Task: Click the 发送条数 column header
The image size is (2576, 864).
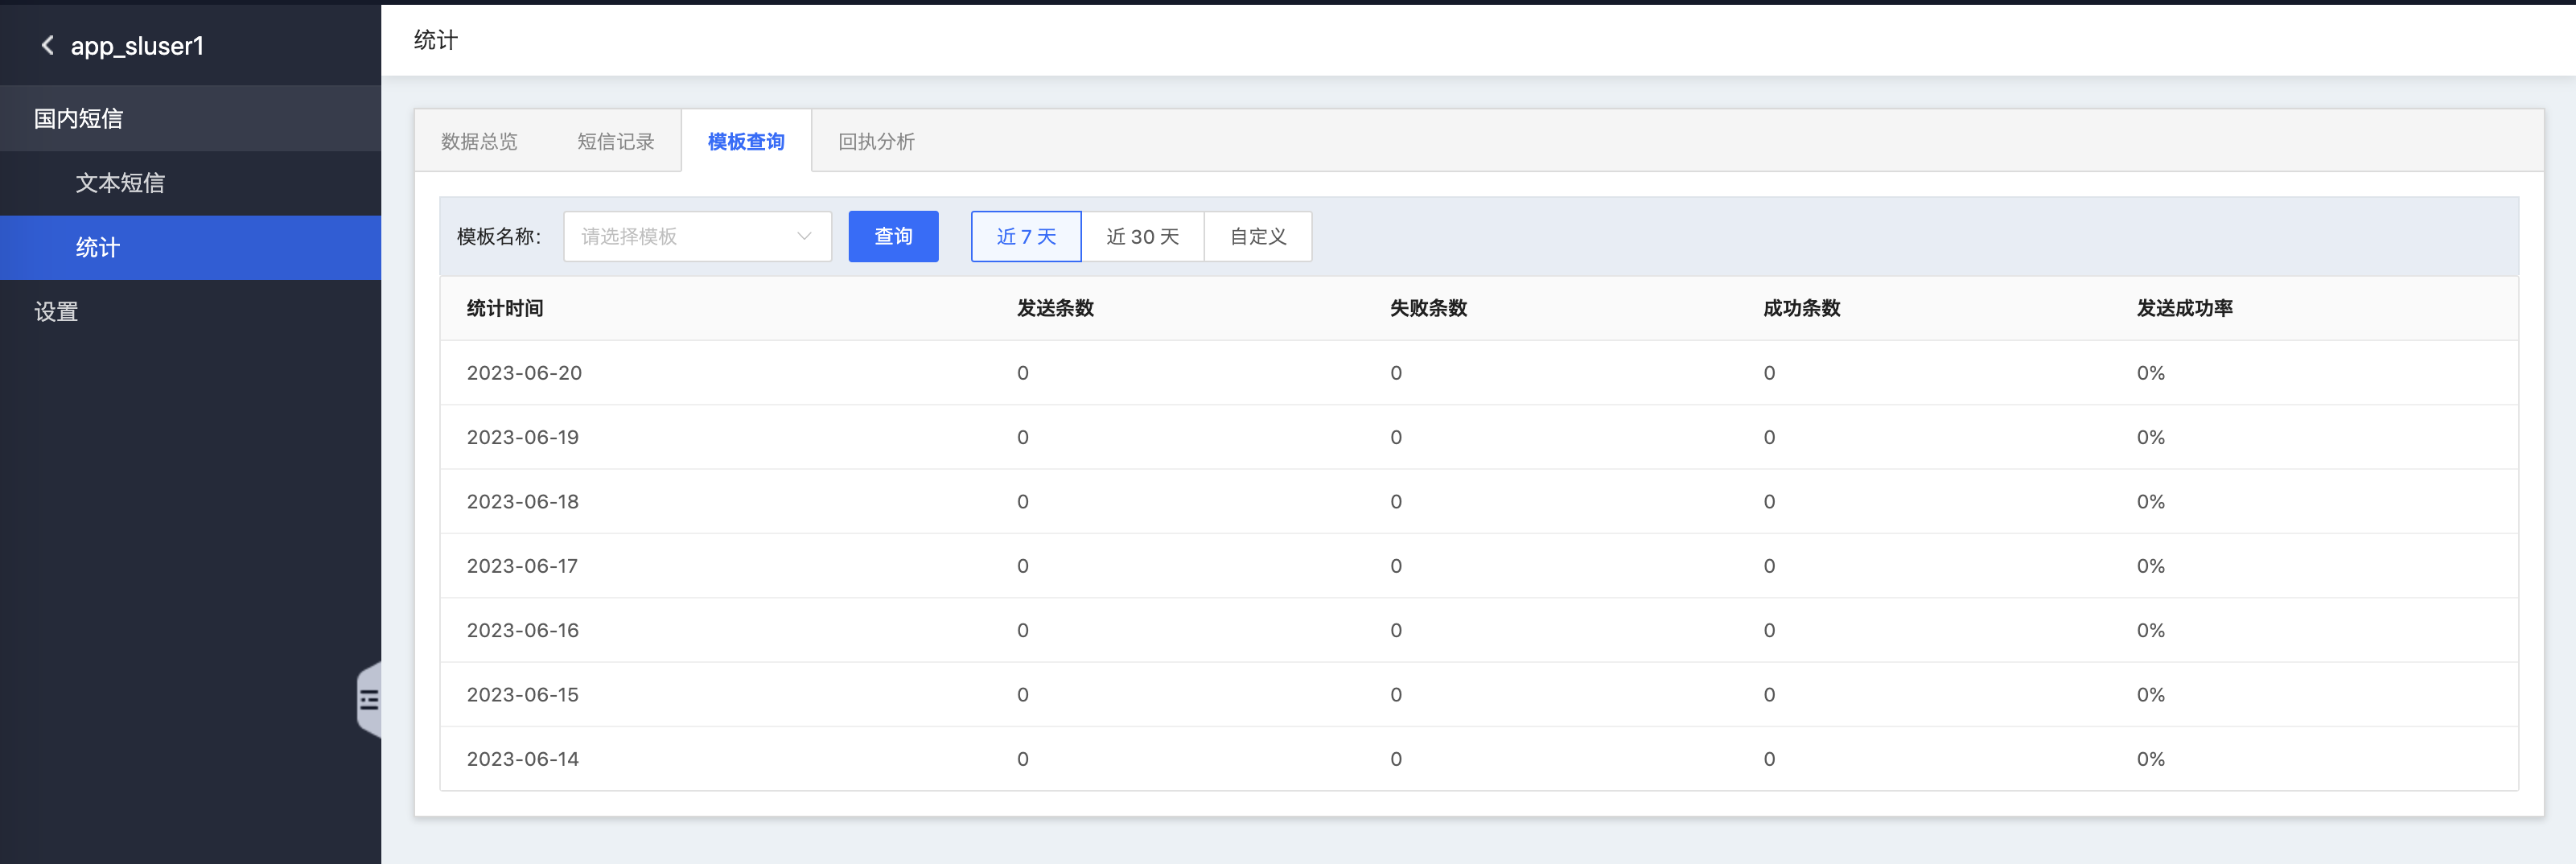Action: click(1055, 308)
